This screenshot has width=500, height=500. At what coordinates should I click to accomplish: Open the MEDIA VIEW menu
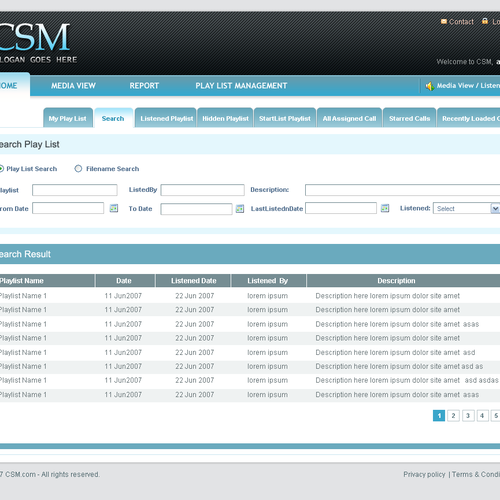(73, 86)
